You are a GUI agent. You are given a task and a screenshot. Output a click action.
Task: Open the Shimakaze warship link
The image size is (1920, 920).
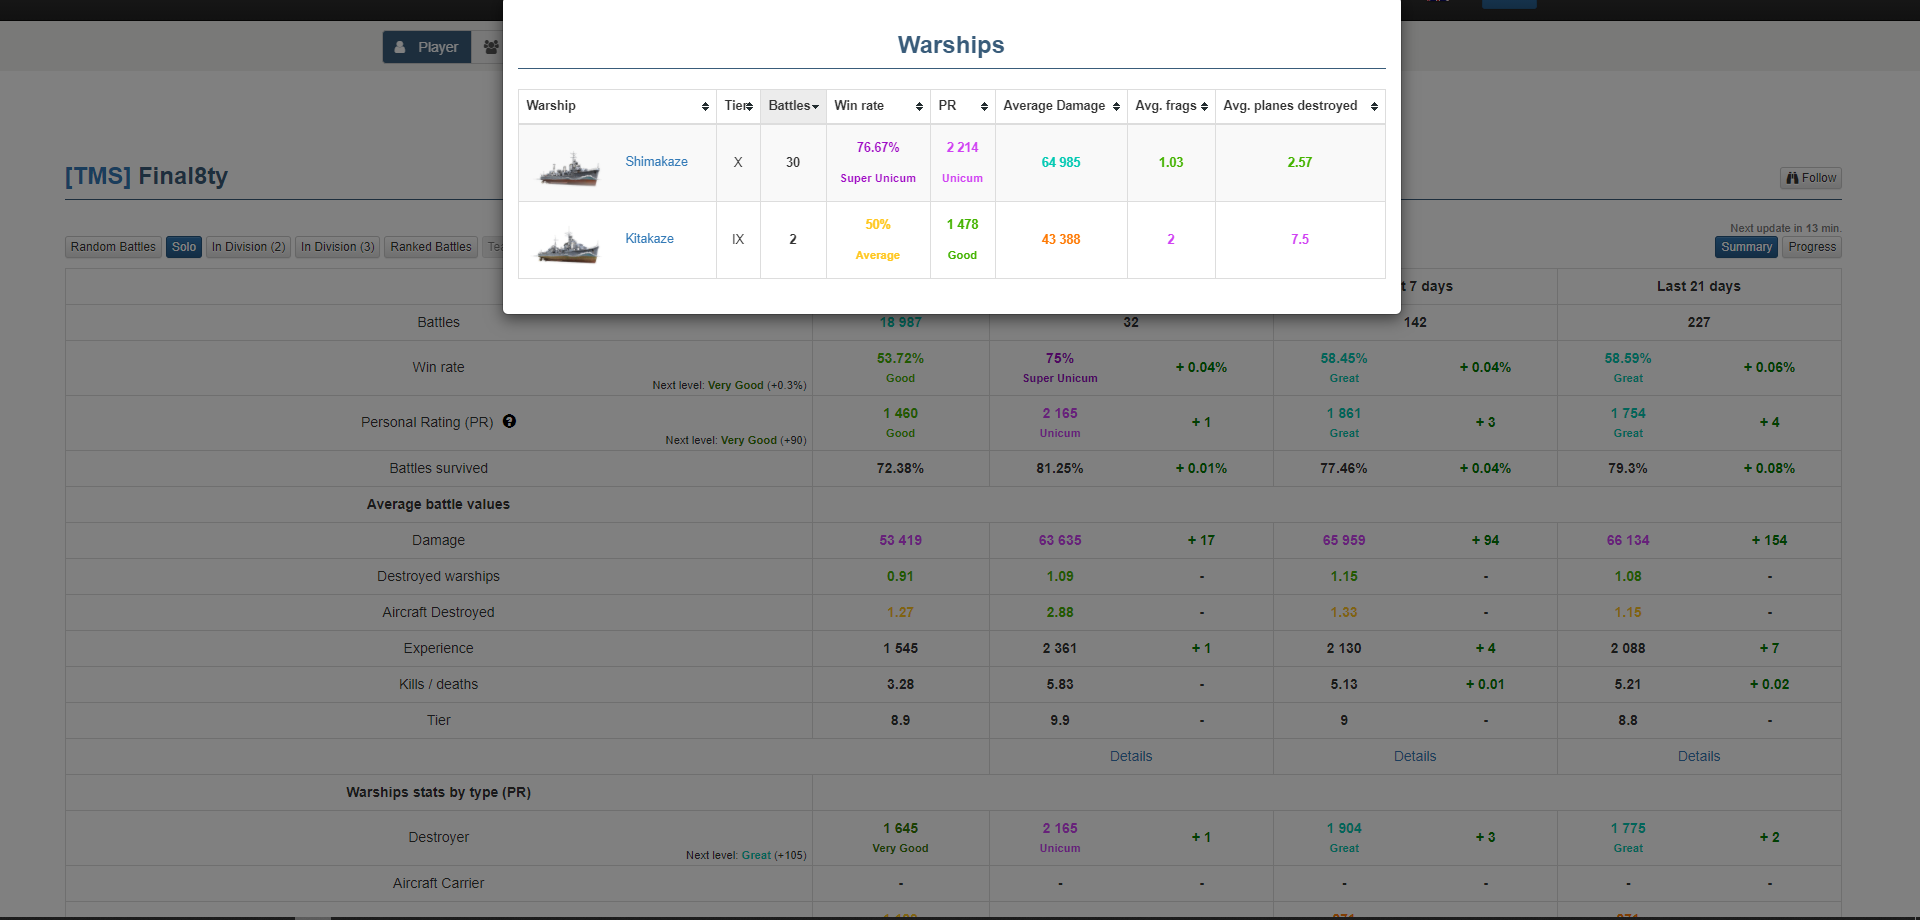click(656, 162)
